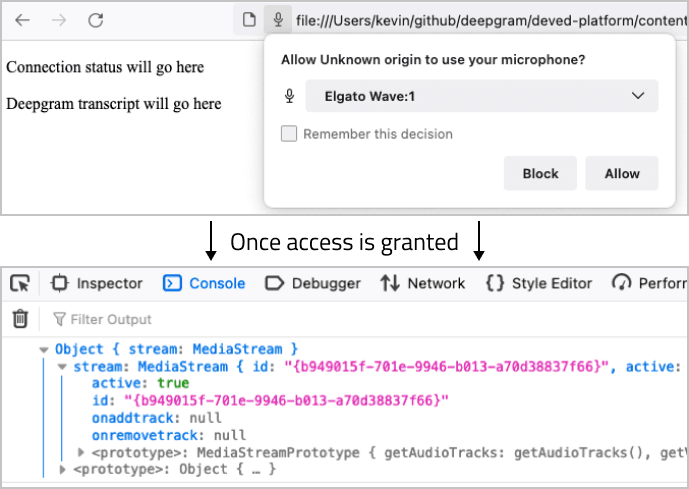The image size is (689, 489).
Task: Click the Block button
Action: pos(540,173)
